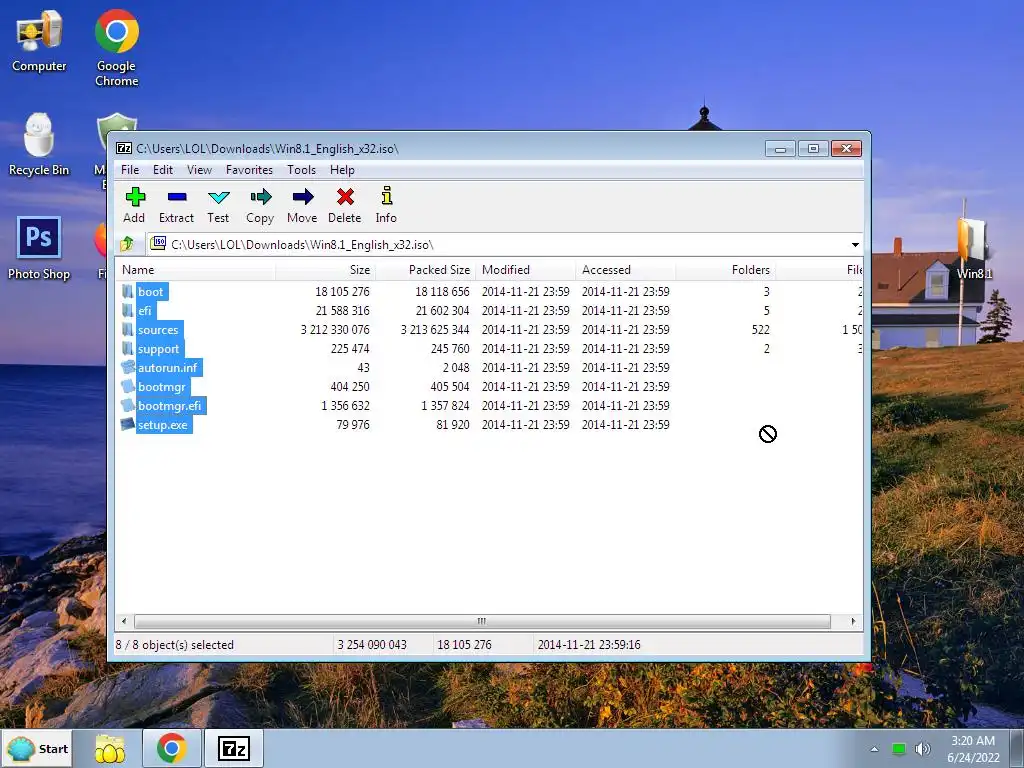Click status bar date 2014-11-21 23:59:16

coord(589,645)
